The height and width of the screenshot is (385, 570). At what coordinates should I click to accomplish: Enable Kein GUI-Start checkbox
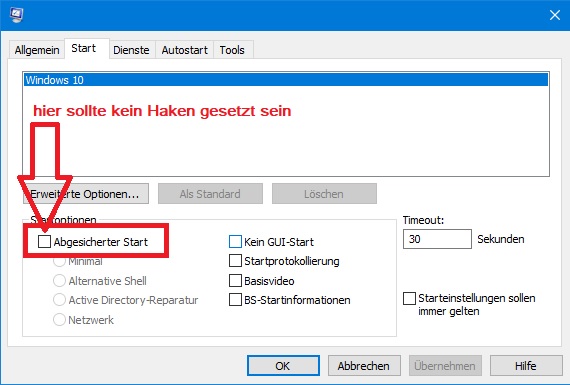point(235,241)
